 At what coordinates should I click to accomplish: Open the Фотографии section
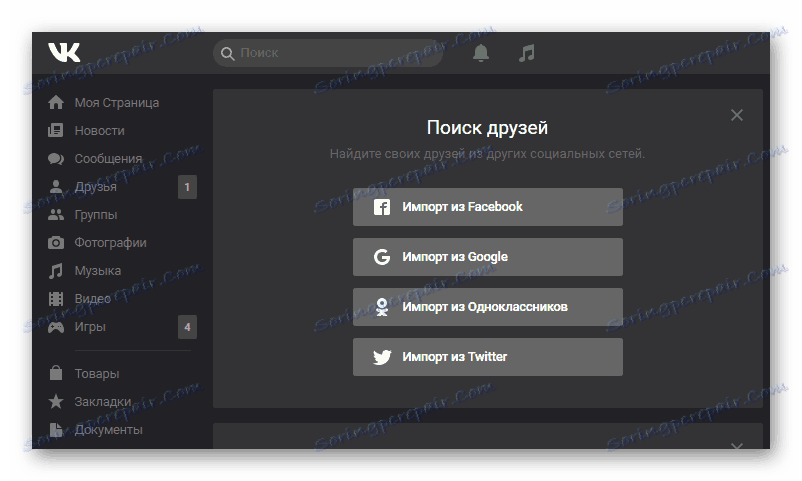pos(110,243)
